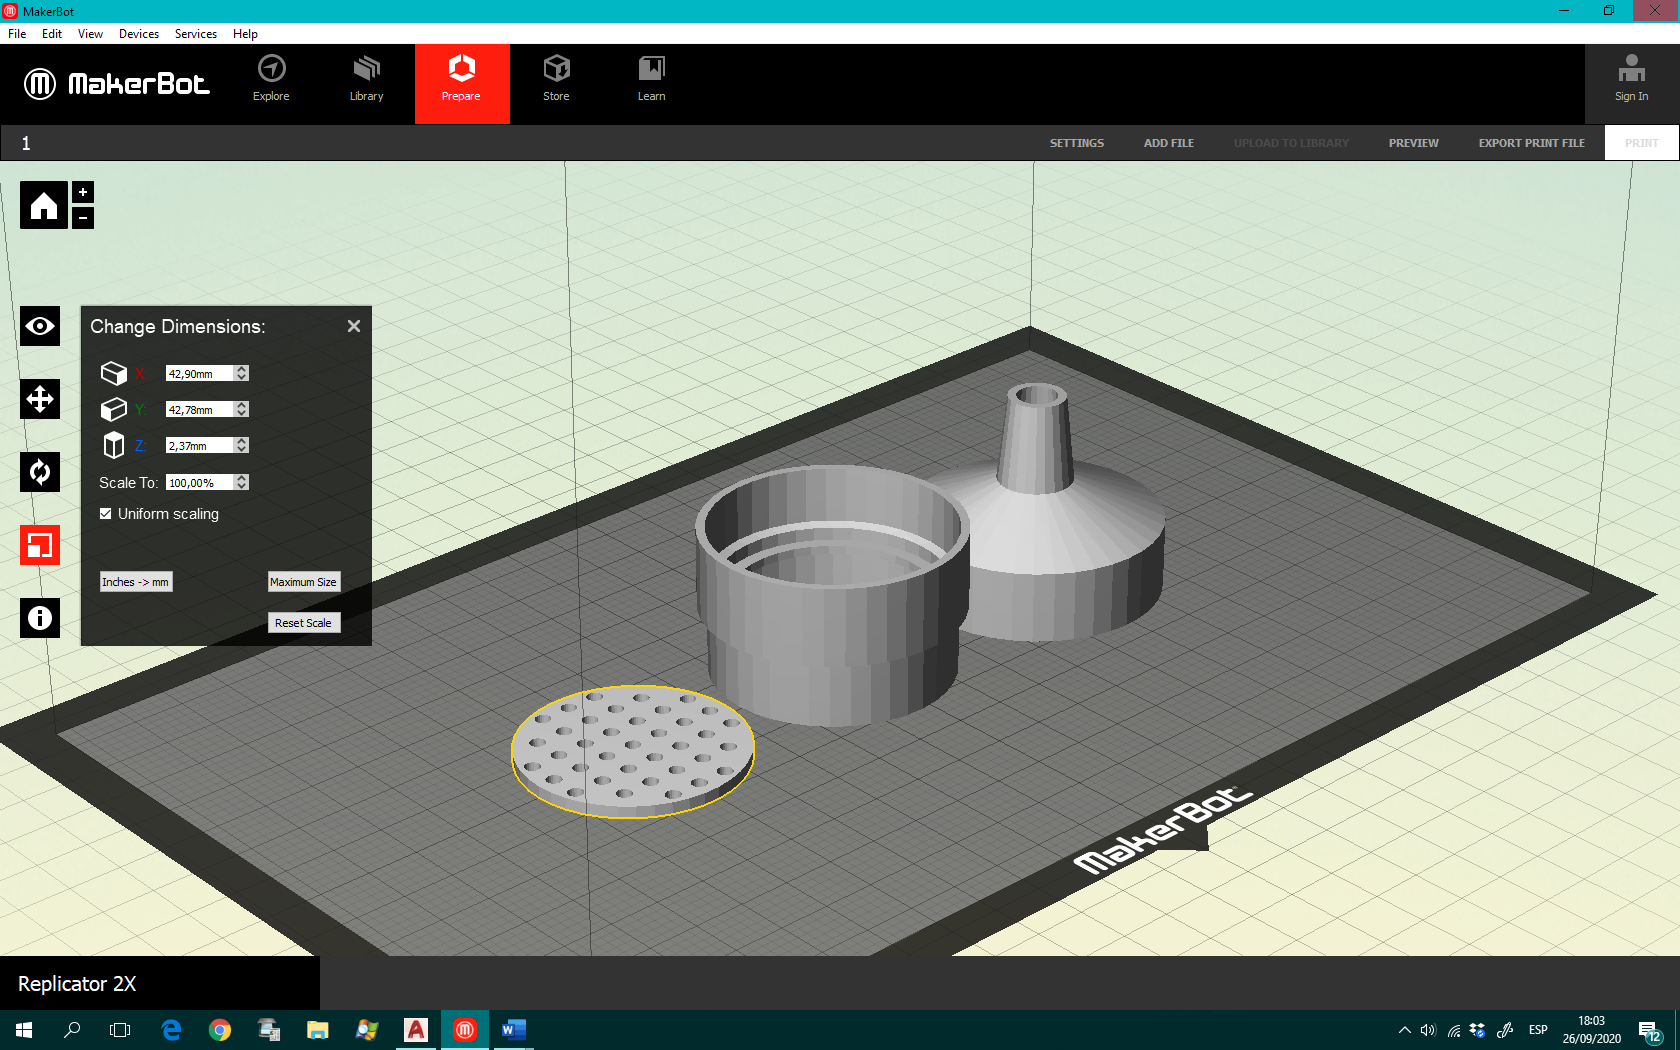Screen dimensions: 1680x1050
Task: Click the Y dimension input field
Action: tap(200, 409)
